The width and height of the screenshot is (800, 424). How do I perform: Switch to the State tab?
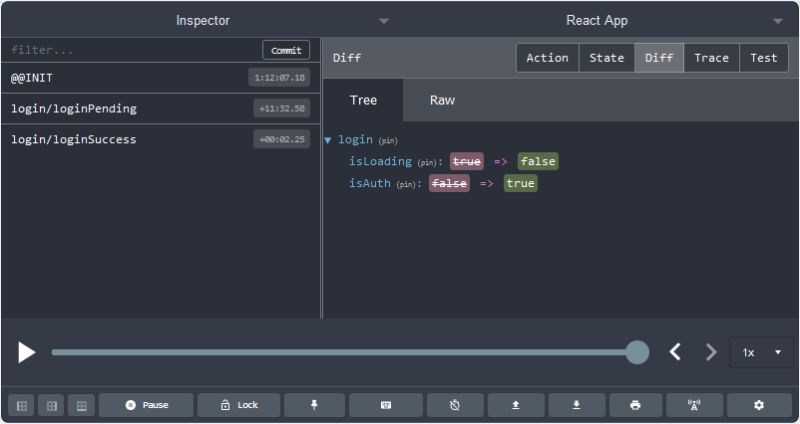(607, 58)
